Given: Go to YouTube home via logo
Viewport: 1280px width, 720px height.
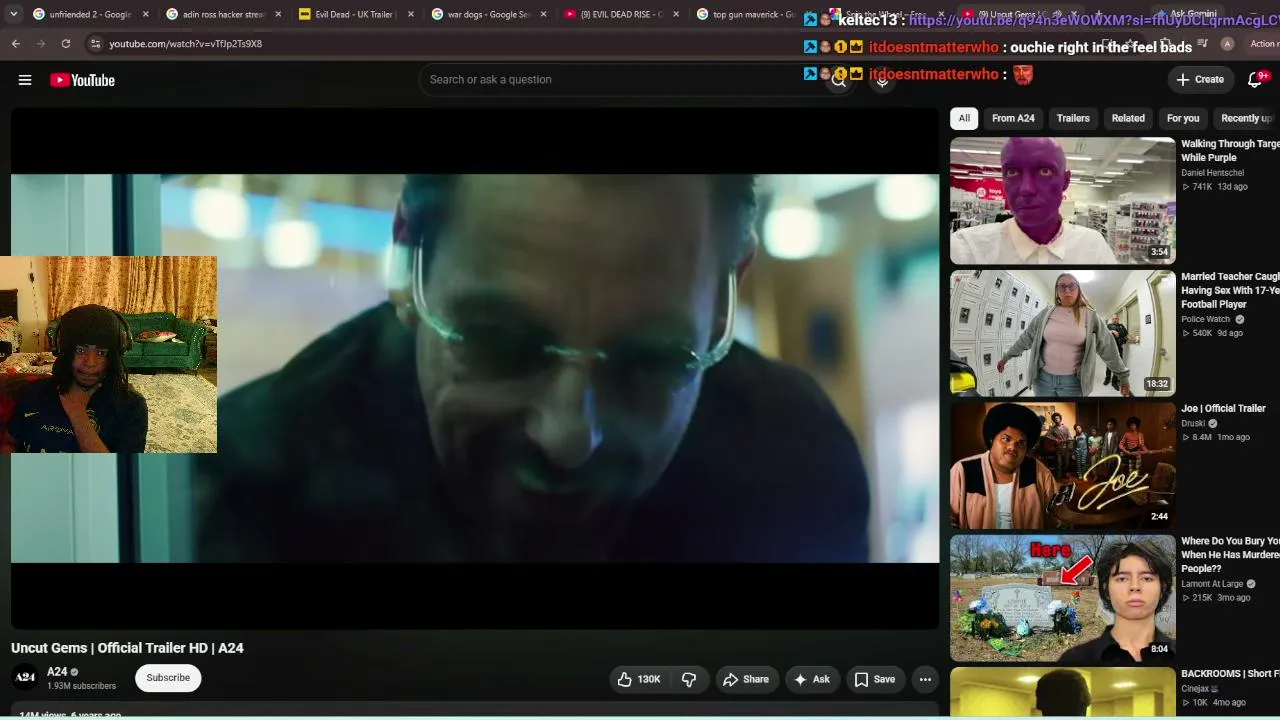Looking at the screenshot, I should (x=83, y=80).
